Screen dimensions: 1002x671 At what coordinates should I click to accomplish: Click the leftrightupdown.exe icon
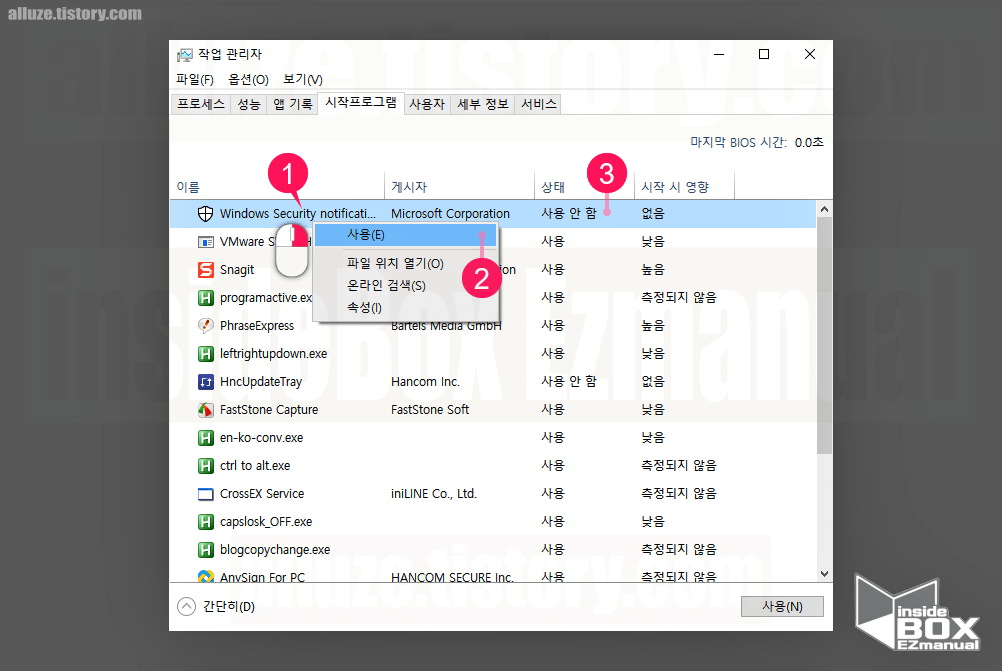[x=205, y=353]
